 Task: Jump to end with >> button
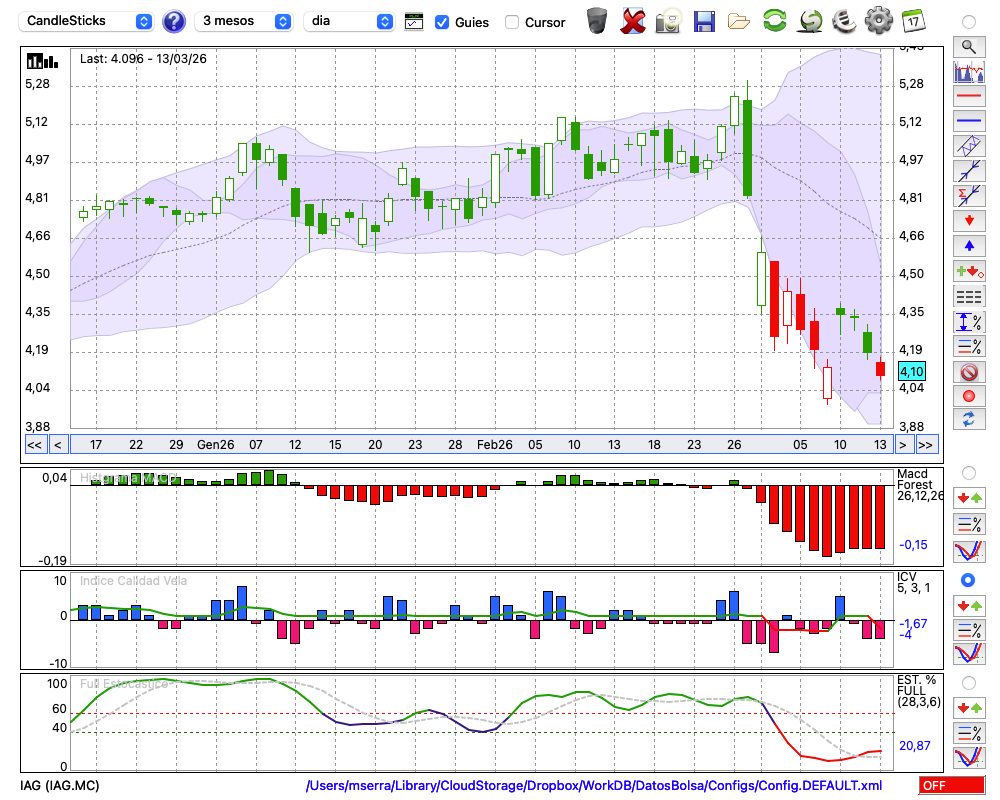pyautogui.click(x=926, y=445)
